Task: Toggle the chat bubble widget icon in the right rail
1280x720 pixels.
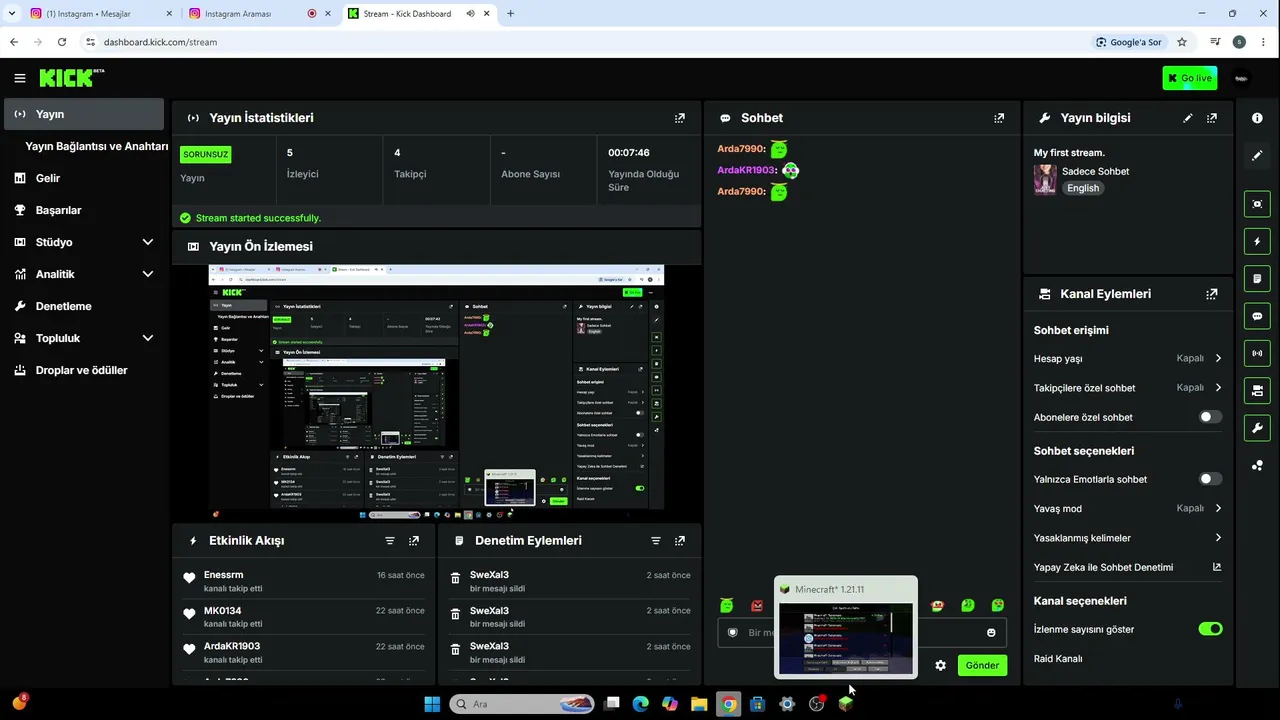Action: pyautogui.click(x=1257, y=316)
